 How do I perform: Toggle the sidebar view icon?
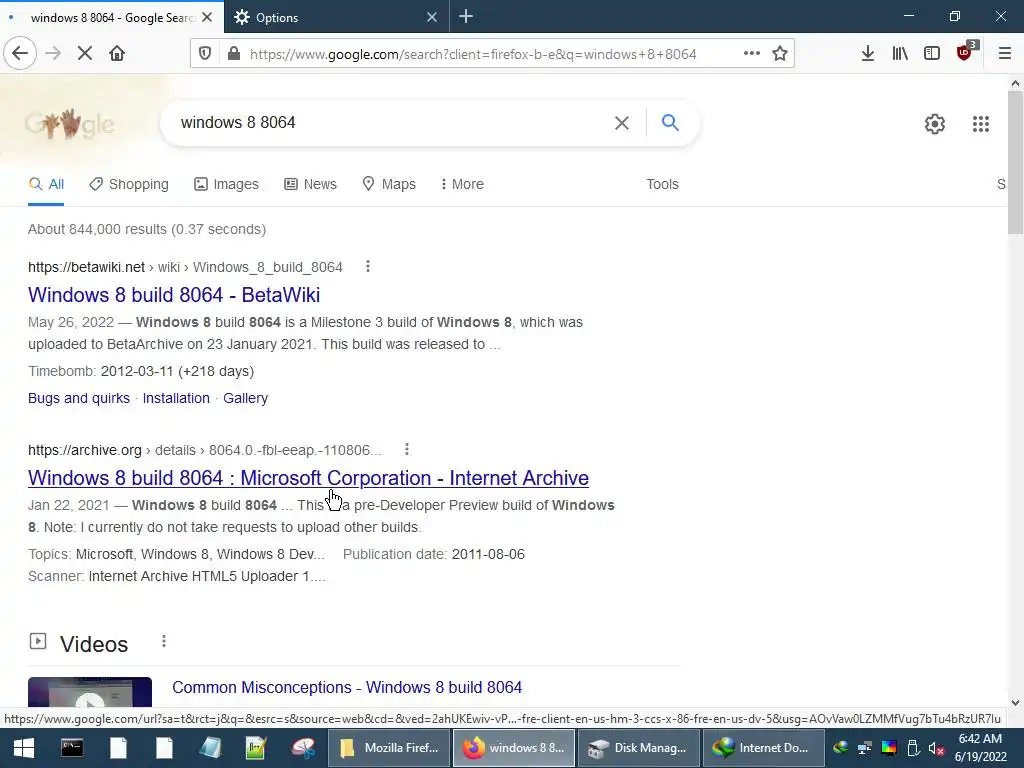click(932, 54)
